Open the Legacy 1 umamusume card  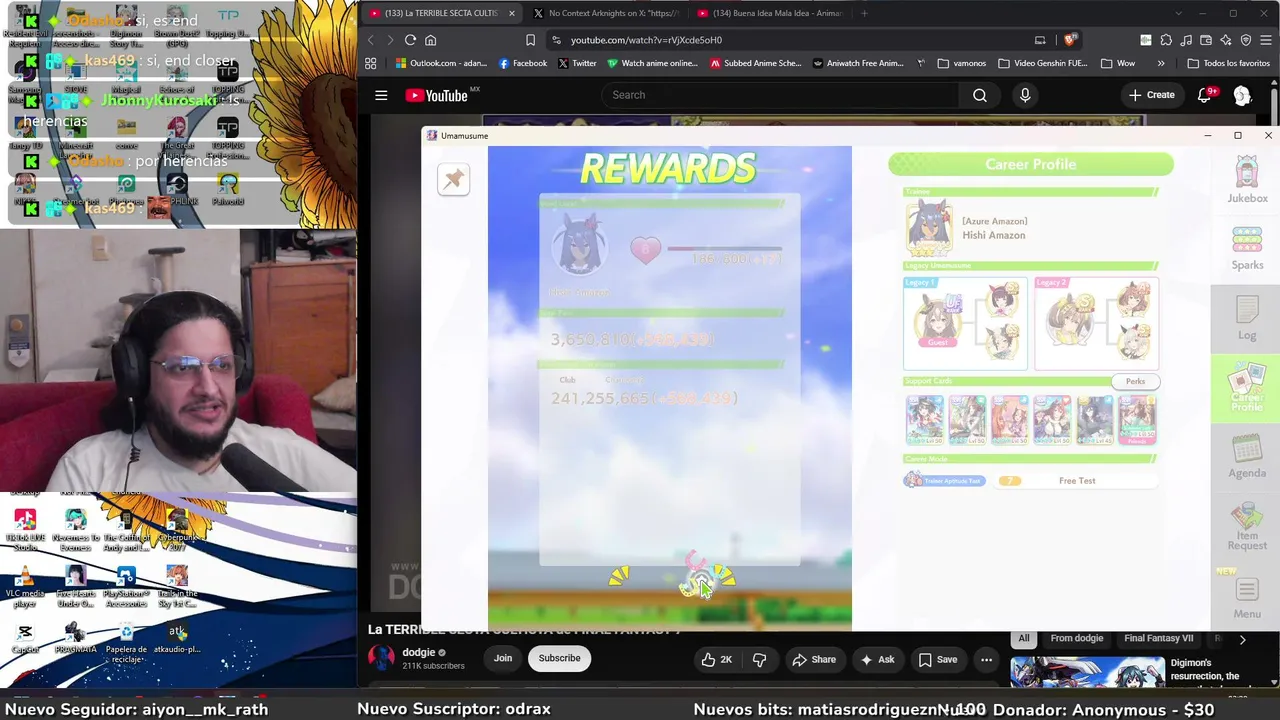965,323
